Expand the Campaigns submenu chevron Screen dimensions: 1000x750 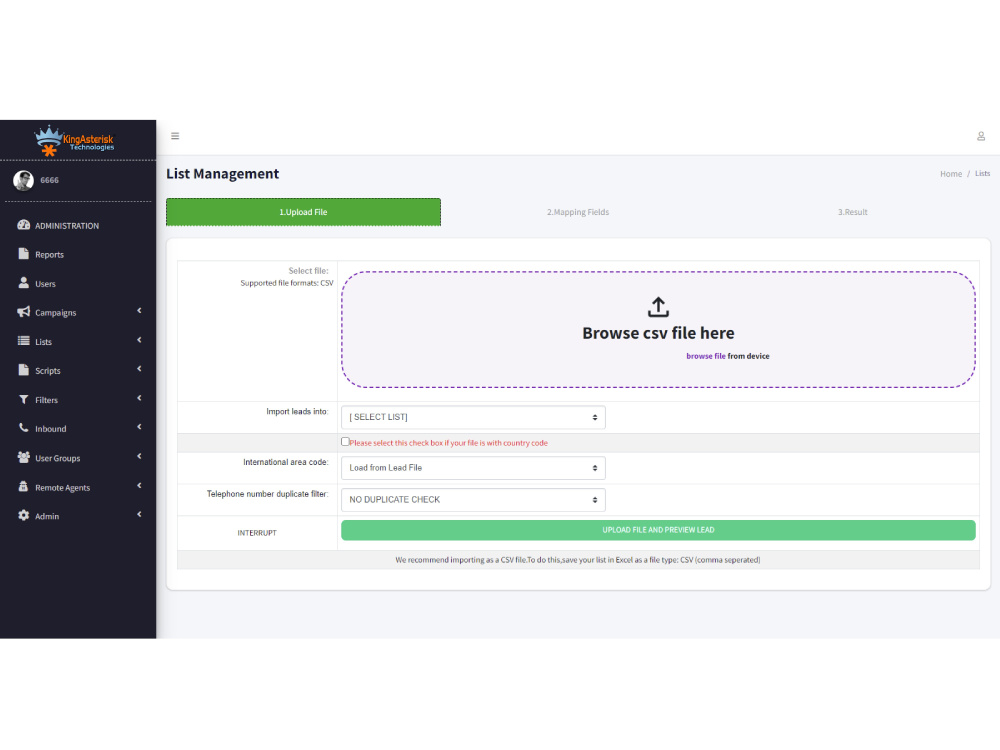coord(139,311)
